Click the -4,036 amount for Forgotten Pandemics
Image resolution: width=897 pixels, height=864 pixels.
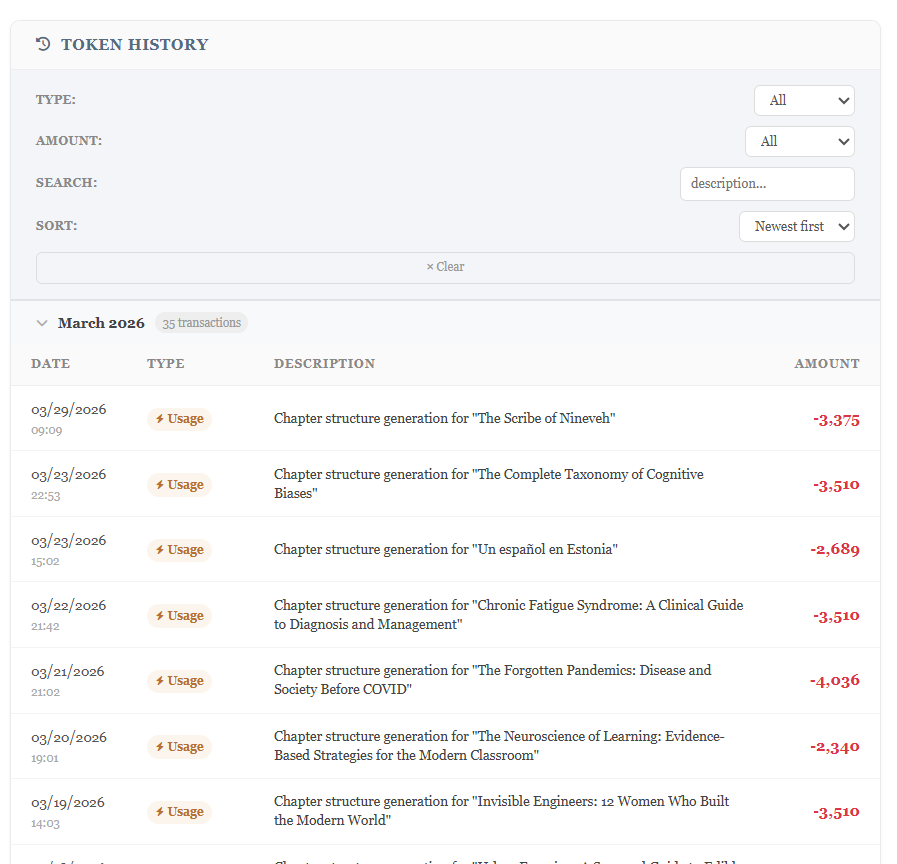pyautogui.click(x=835, y=681)
